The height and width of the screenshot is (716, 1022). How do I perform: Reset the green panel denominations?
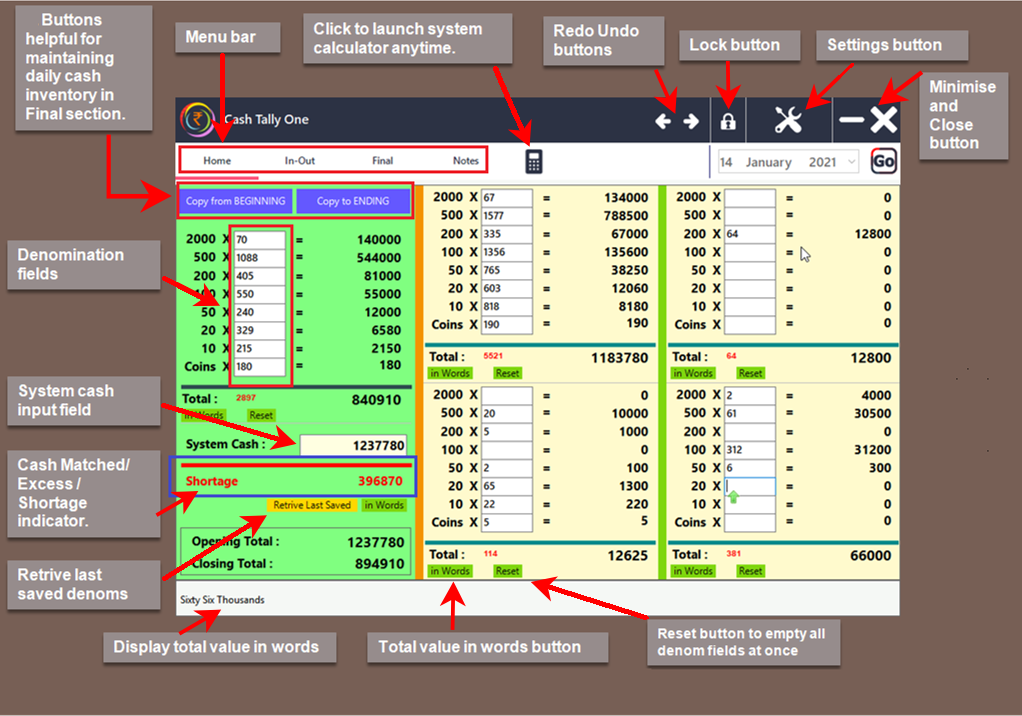coord(261,415)
